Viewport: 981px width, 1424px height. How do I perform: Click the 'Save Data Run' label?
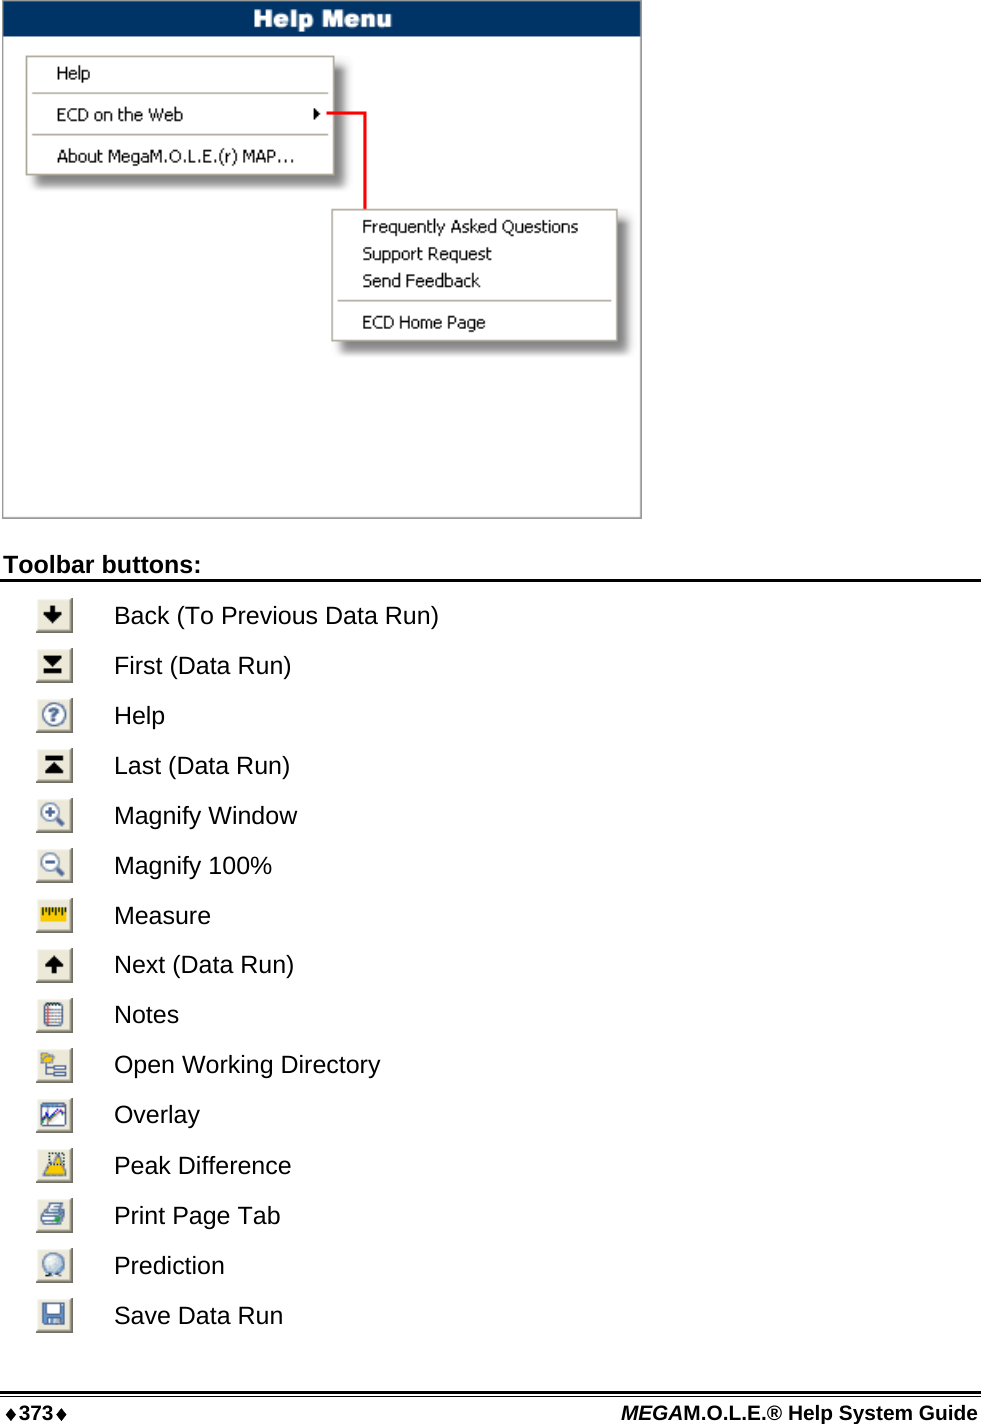[199, 1316]
